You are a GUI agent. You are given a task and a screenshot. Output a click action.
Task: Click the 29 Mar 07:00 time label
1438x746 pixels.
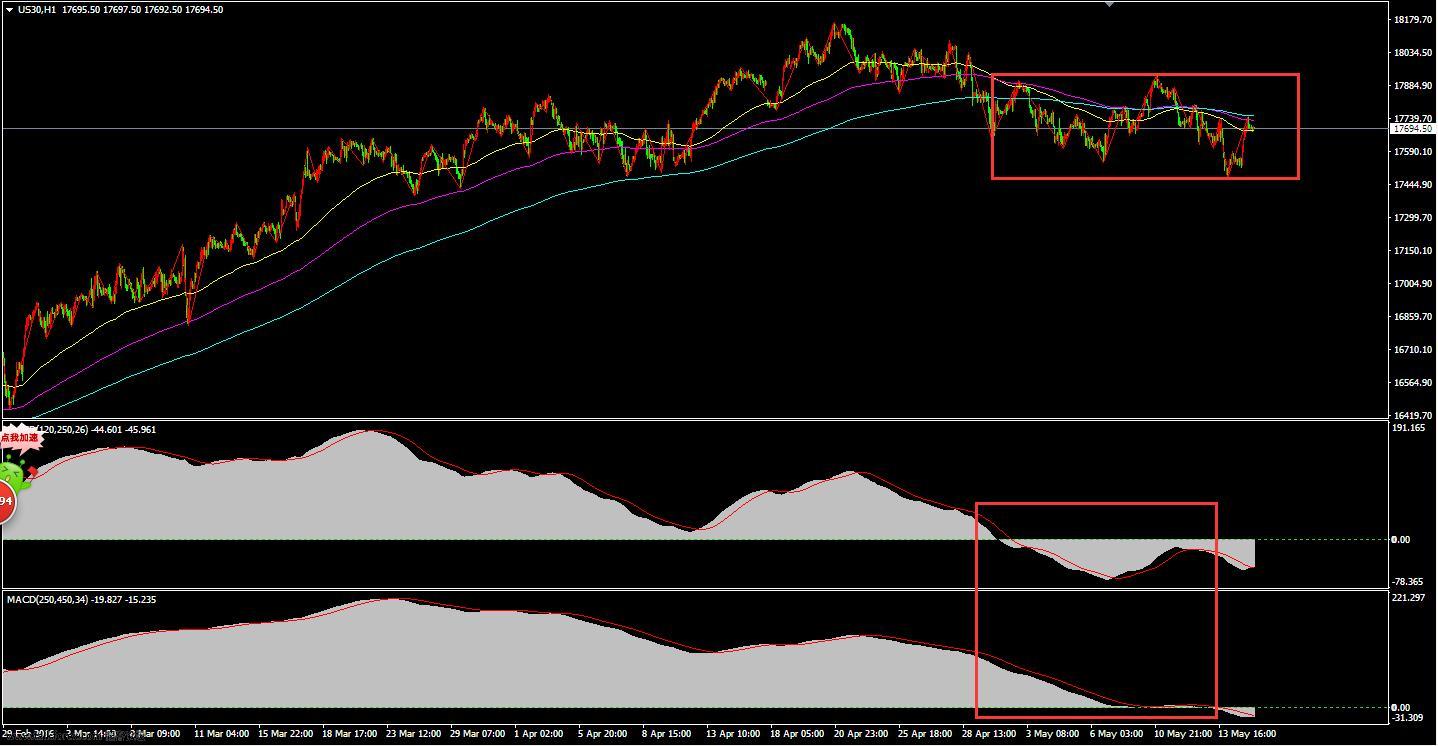478,734
